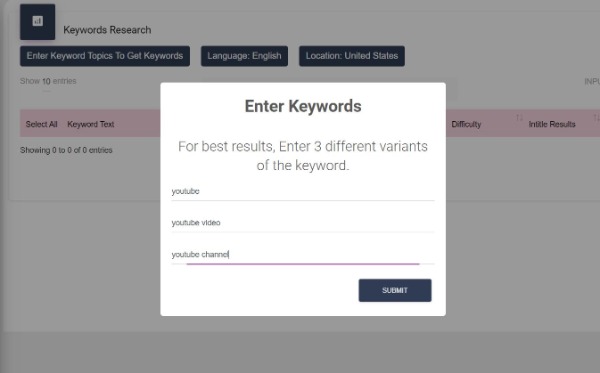Click the Showing 0 to 0 entries text
600x373 pixels.
pyautogui.click(x=66, y=150)
